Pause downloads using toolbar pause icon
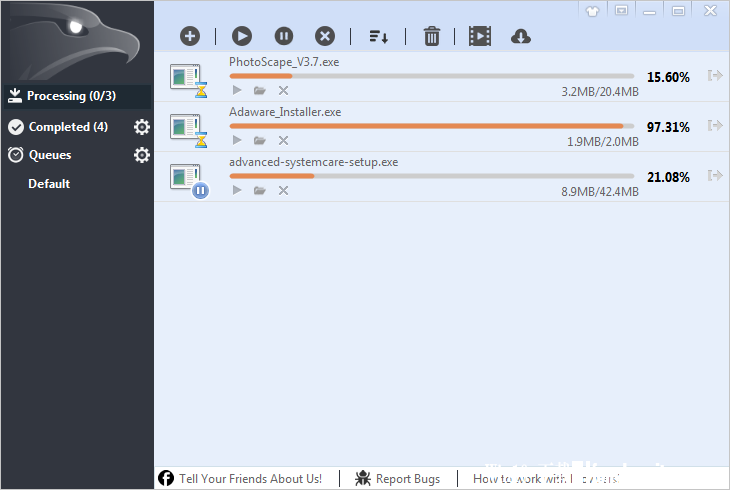The height and width of the screenshot is (490, 730). coord(284,36)
